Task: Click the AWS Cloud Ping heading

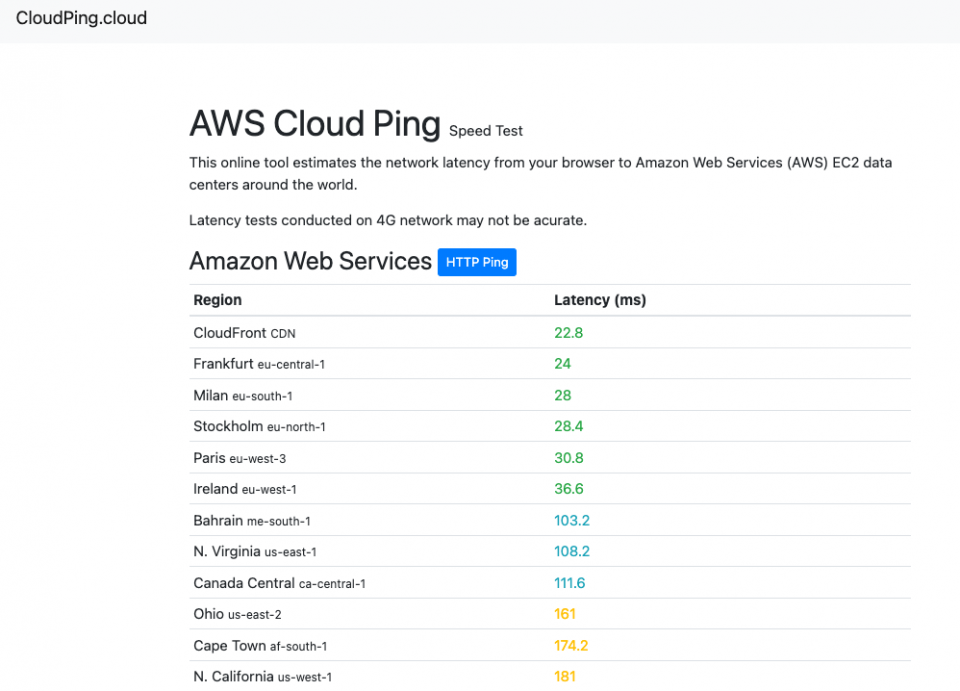Action: tap(315, 124)
